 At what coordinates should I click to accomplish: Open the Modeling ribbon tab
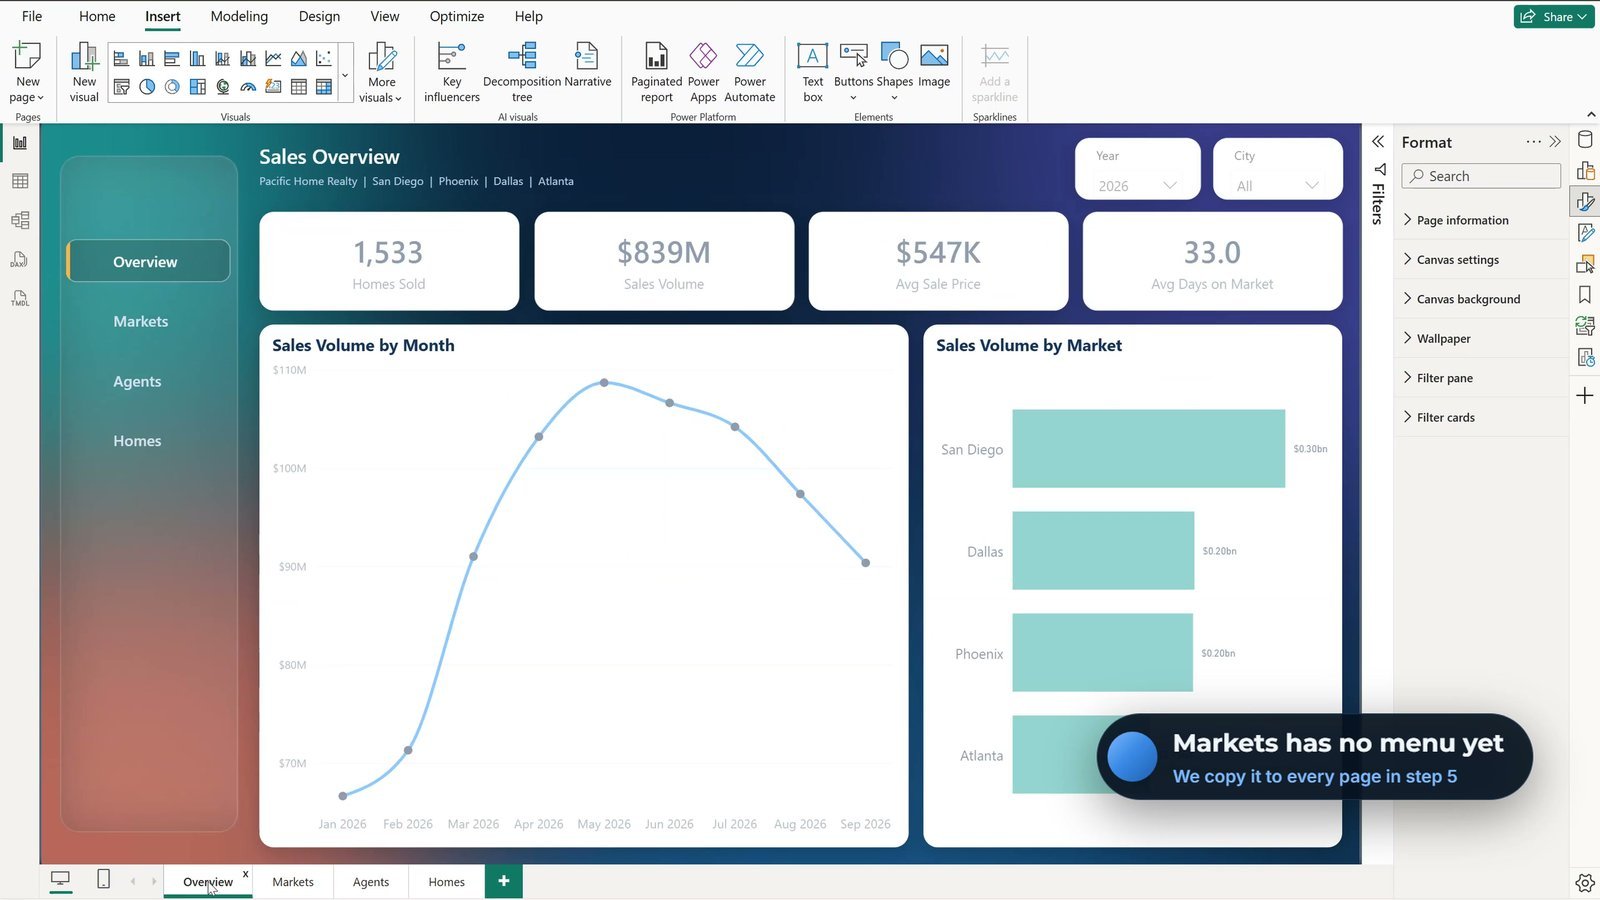[239, 16]
